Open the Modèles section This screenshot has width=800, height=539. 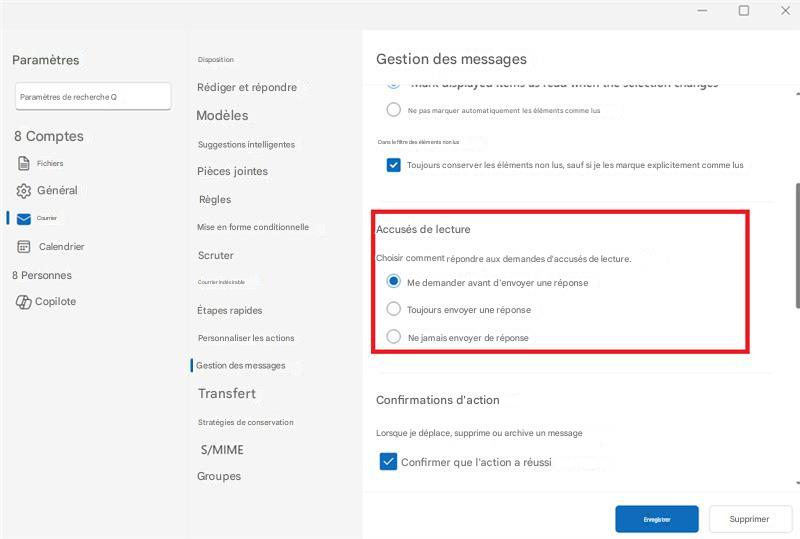[x=222, y=115]
